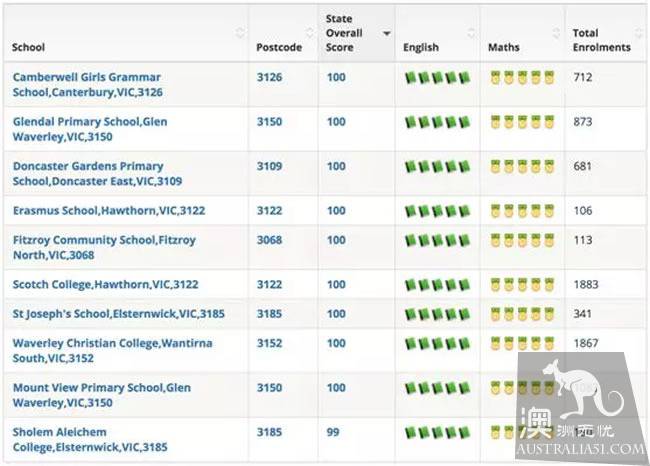The image size is (650, 466).
Task: Click enrolment value 712
Action: pos(583,77)
